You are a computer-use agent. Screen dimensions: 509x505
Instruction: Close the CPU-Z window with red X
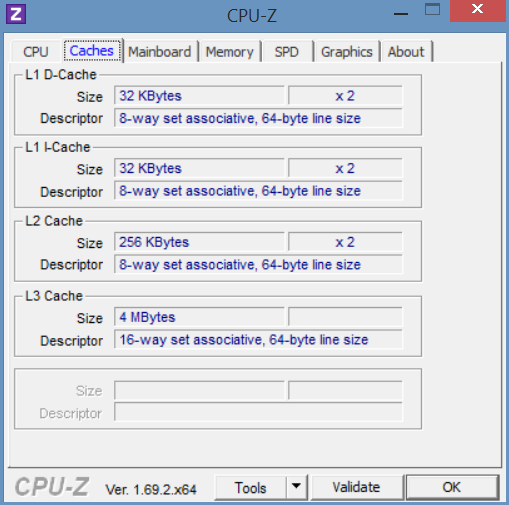pos(477,10)
